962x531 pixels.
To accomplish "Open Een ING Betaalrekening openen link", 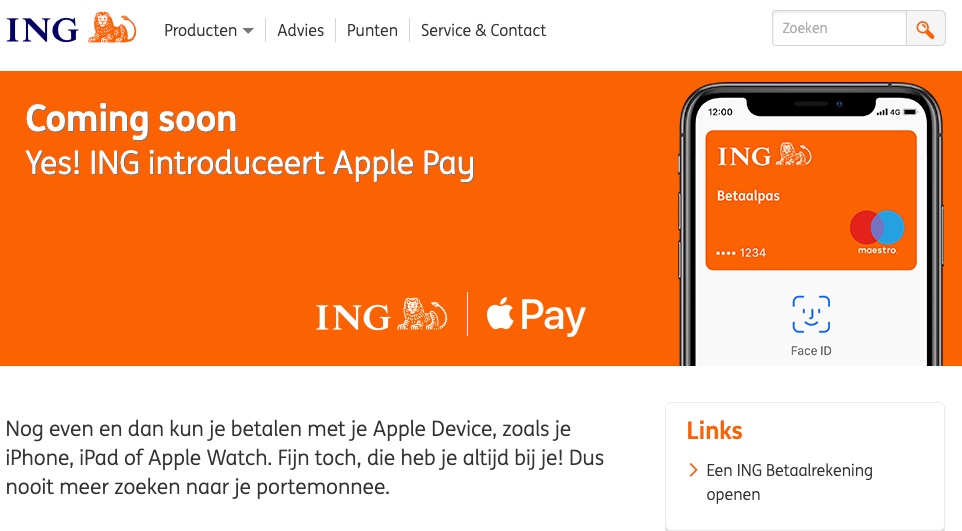I will tap(789, 483).
